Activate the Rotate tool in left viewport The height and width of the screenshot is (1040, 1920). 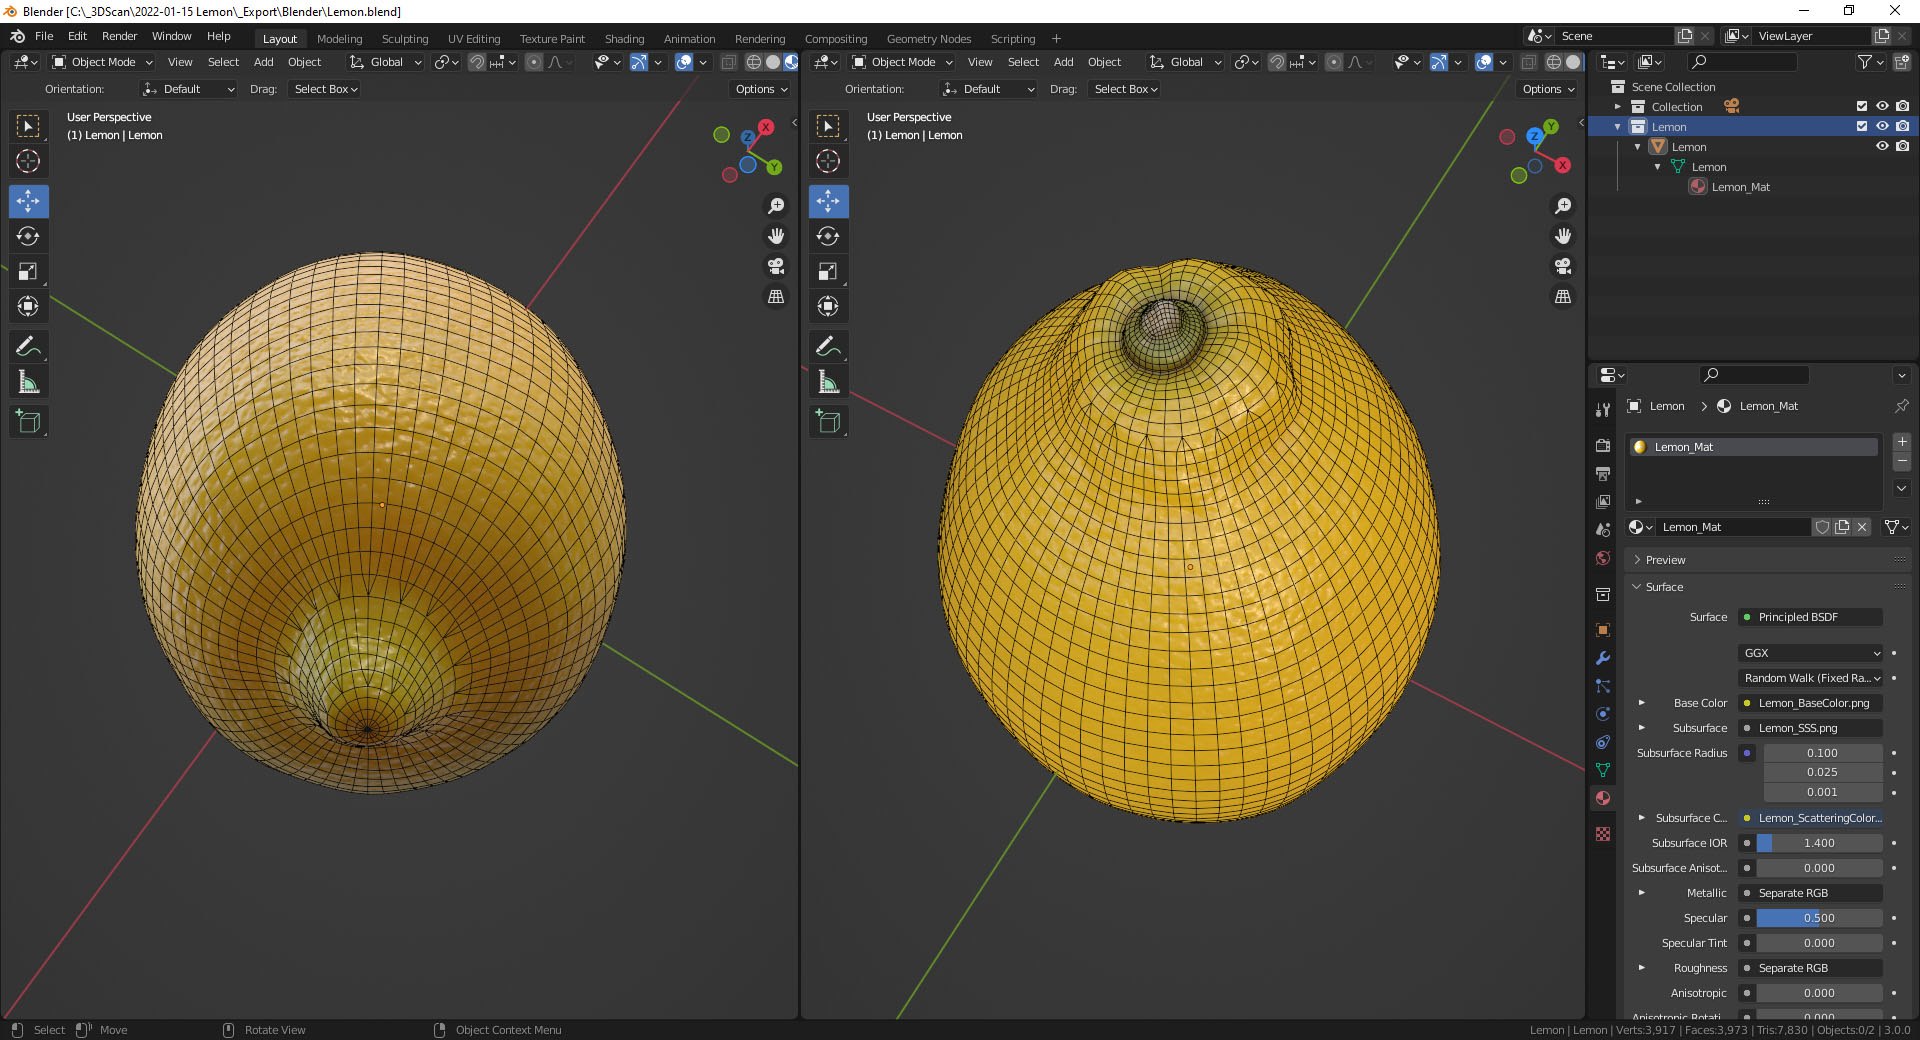(x=28, y=236)
